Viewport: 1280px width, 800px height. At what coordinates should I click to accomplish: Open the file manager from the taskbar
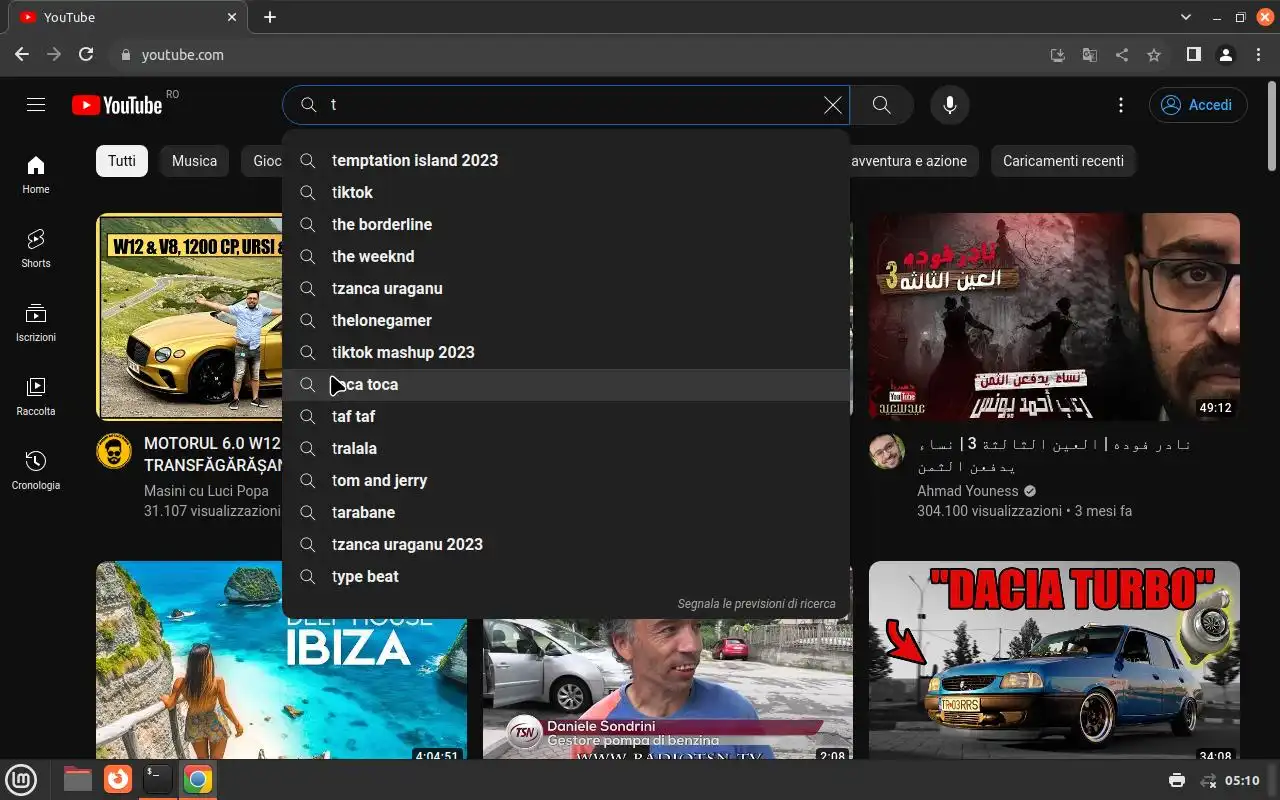point(78,779)
